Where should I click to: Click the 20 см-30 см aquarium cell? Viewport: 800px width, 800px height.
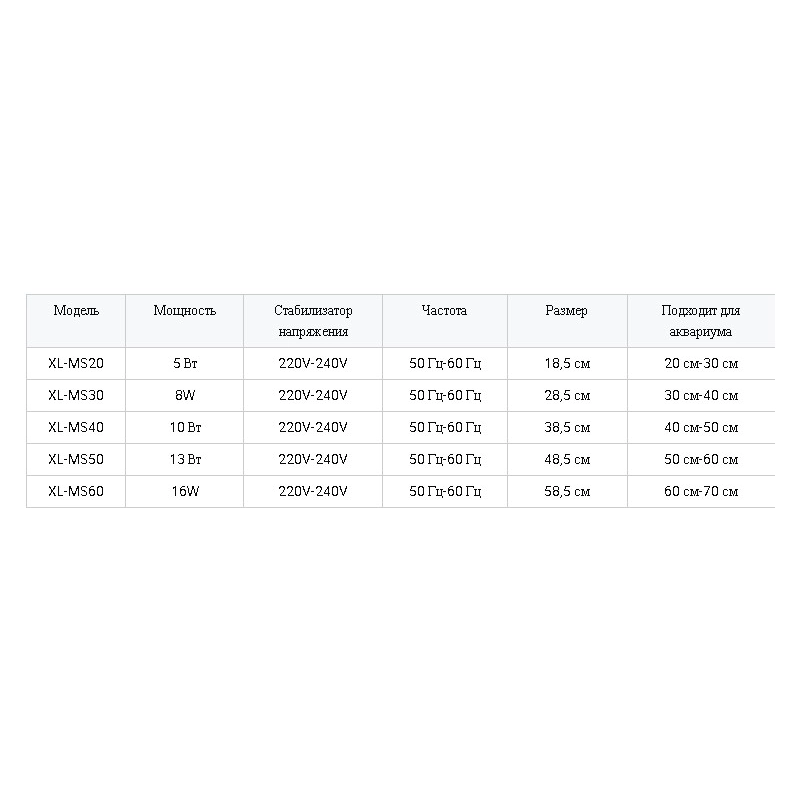(x=701, y=363)
